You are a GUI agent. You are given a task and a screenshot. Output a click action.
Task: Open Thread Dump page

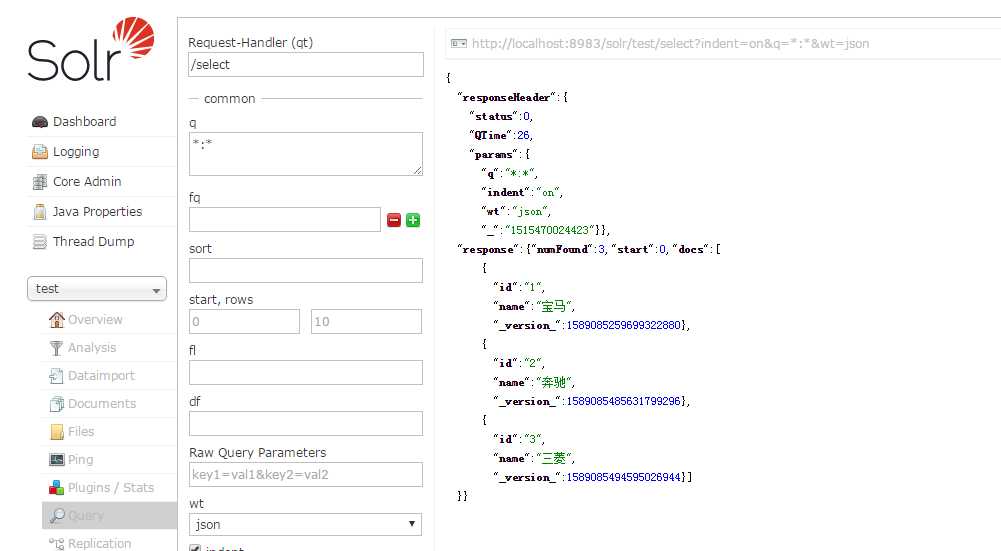(93, 242)
